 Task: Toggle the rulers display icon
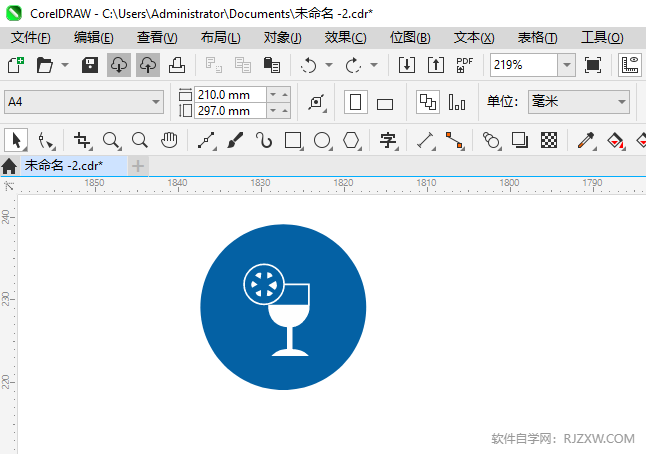pyautogui.click(x=630, y=65)
